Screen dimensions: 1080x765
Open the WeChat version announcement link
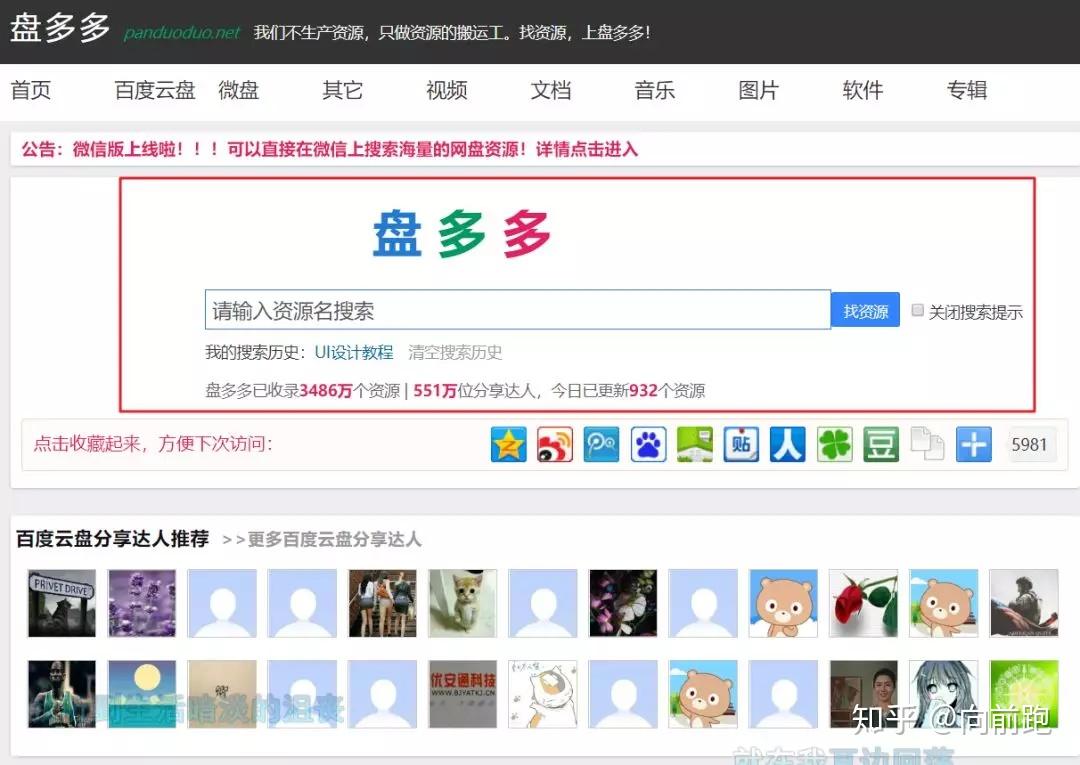[x=330, y=149]
